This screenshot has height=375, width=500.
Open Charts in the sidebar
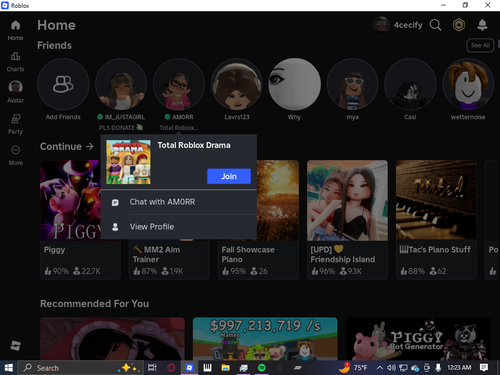coord(15,62)
